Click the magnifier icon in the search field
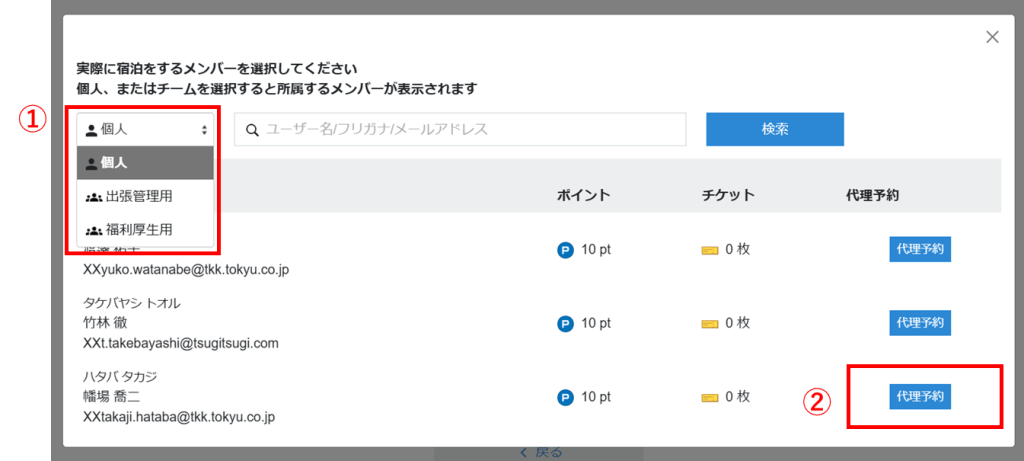The height and width of the screenshot is (461, 1024). click(x=252, y=129)
